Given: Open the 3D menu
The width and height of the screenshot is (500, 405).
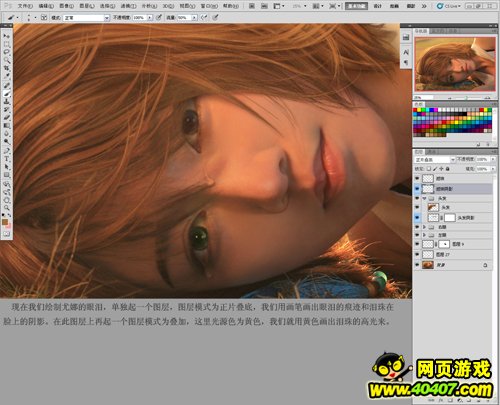Looking at the screenshot, I should 168,6.
